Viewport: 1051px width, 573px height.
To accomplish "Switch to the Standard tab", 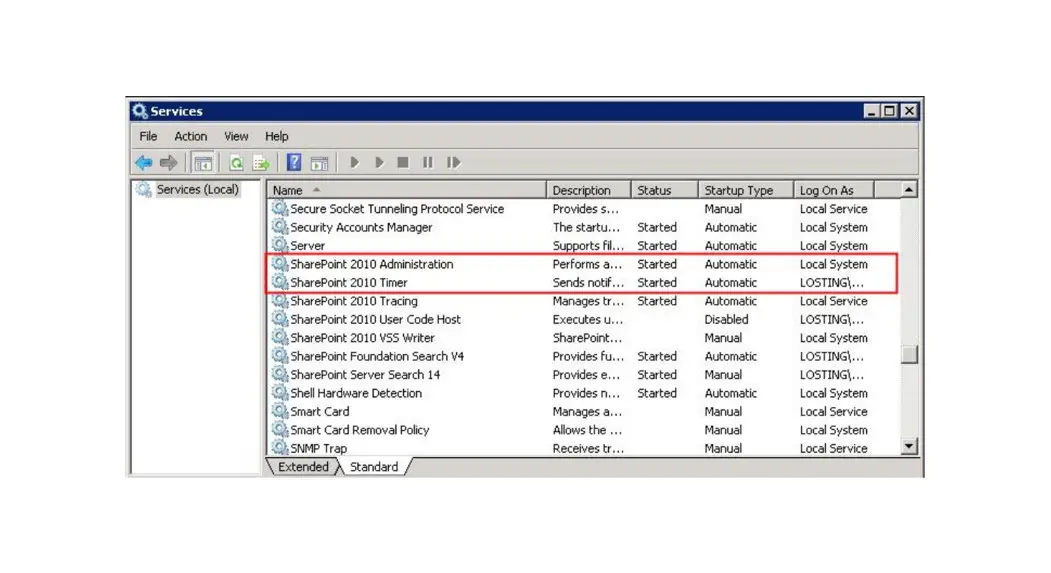I will pos(374,466).
